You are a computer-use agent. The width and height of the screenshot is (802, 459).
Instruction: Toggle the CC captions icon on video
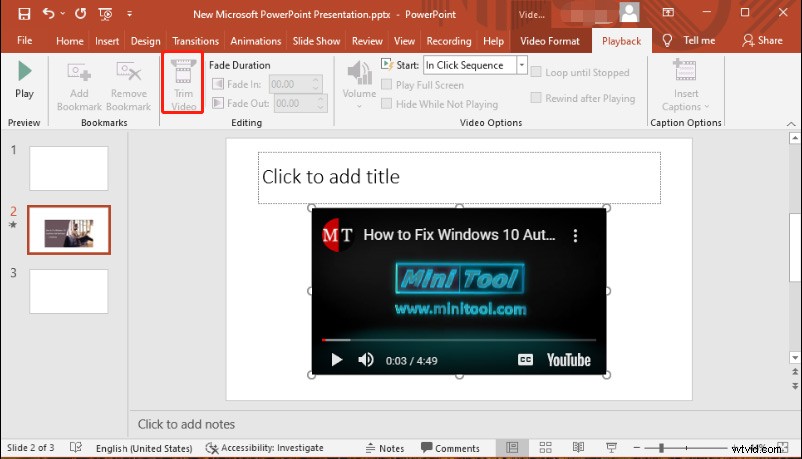point(525,360)
